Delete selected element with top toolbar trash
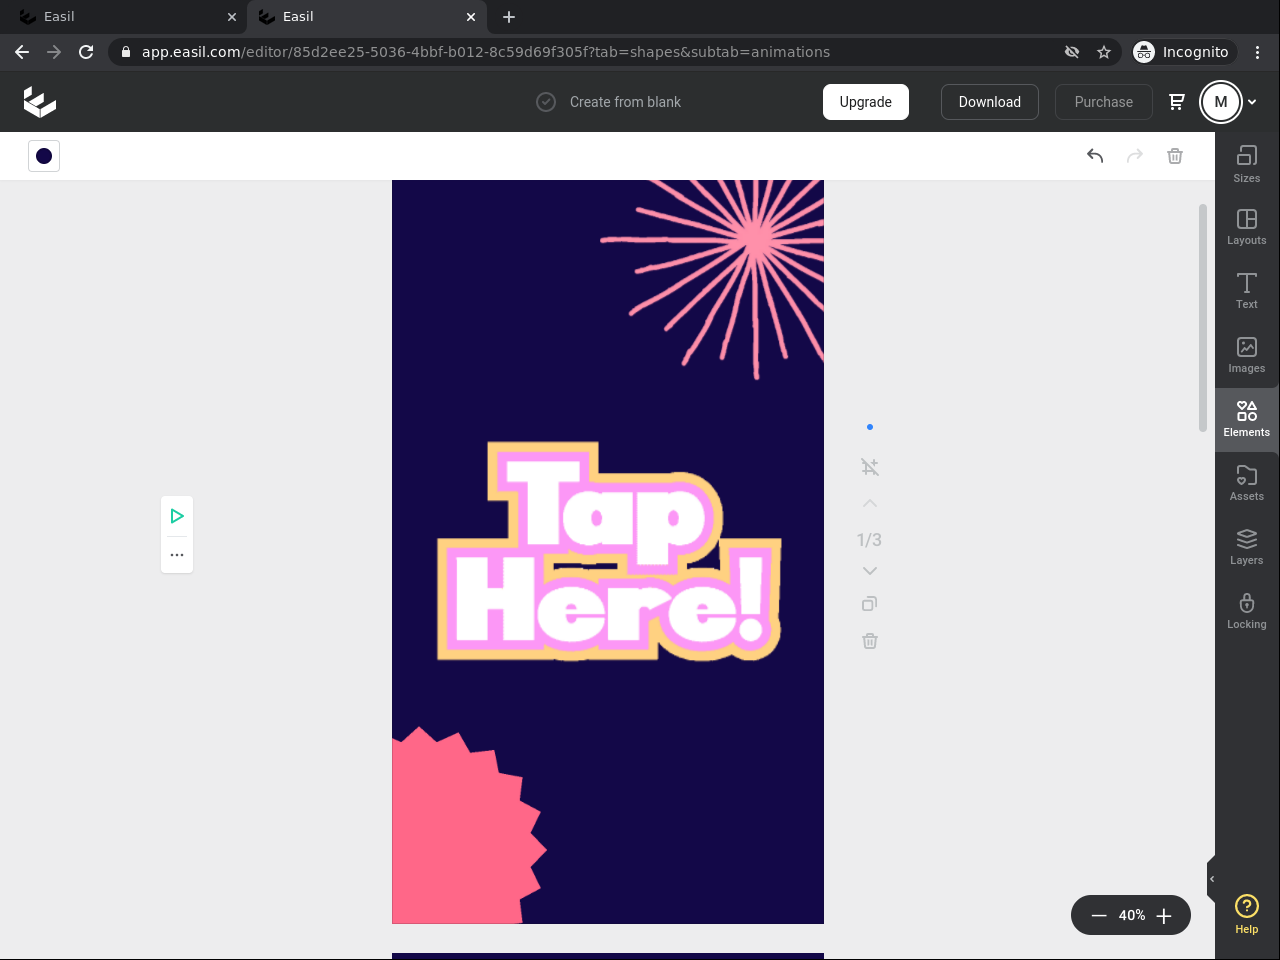Viewport: 1280px width, 960px height. [x=1175, y=156]
